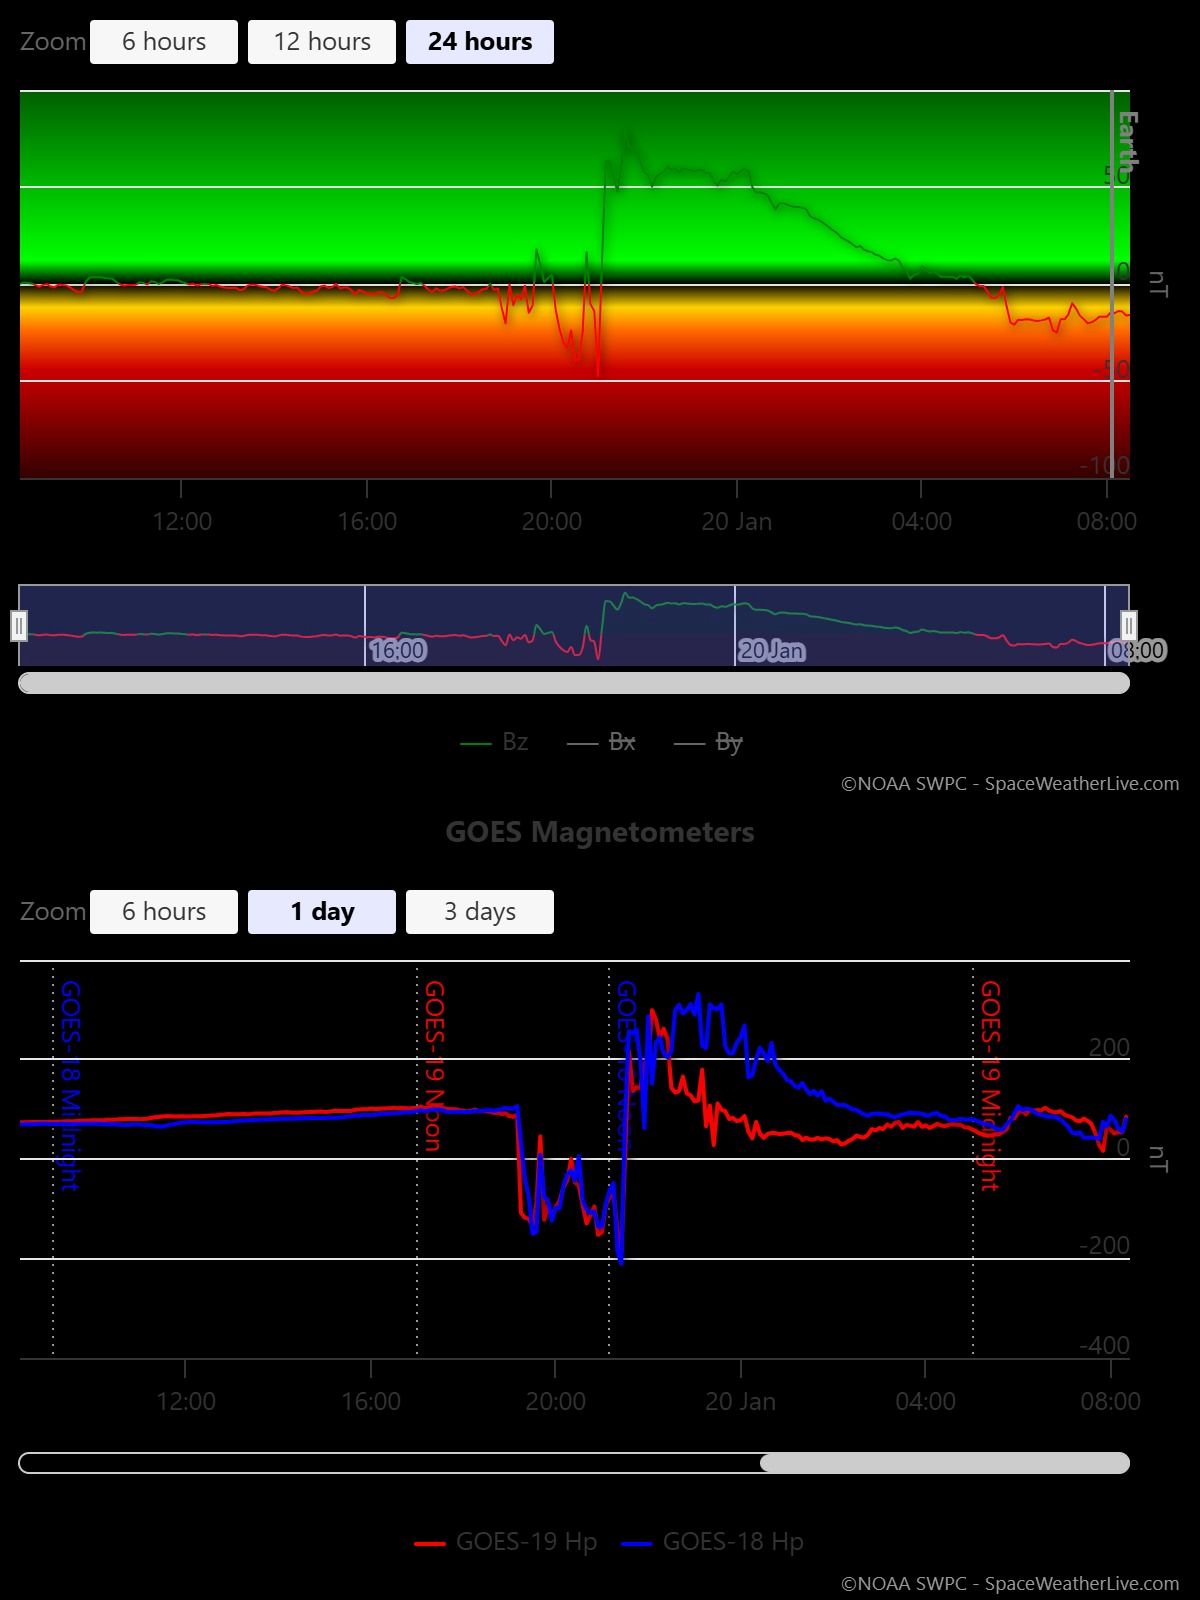Image resolution: width=1200 pixels, height=1600 pixels.
Task: Click the GOES chart scrollbar thumb
Action: tap(944, 1463)
